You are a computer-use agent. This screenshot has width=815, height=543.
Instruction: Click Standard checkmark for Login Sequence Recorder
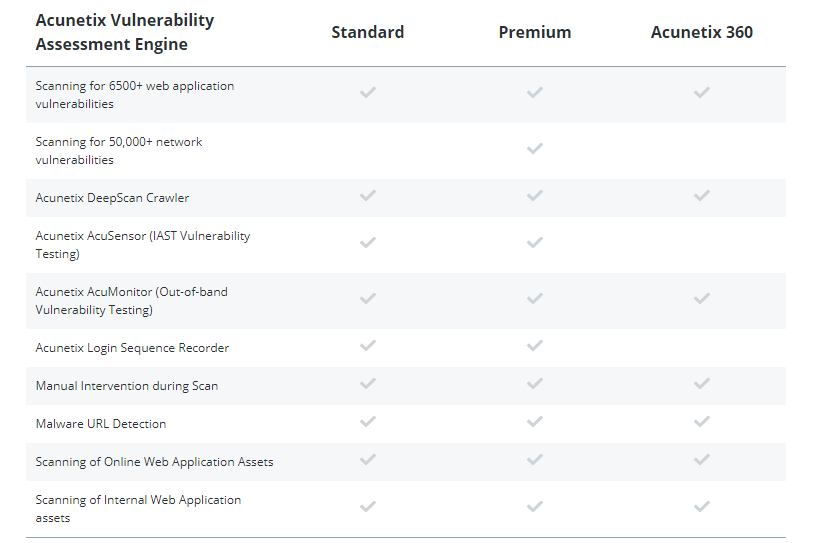coord(367,346)
